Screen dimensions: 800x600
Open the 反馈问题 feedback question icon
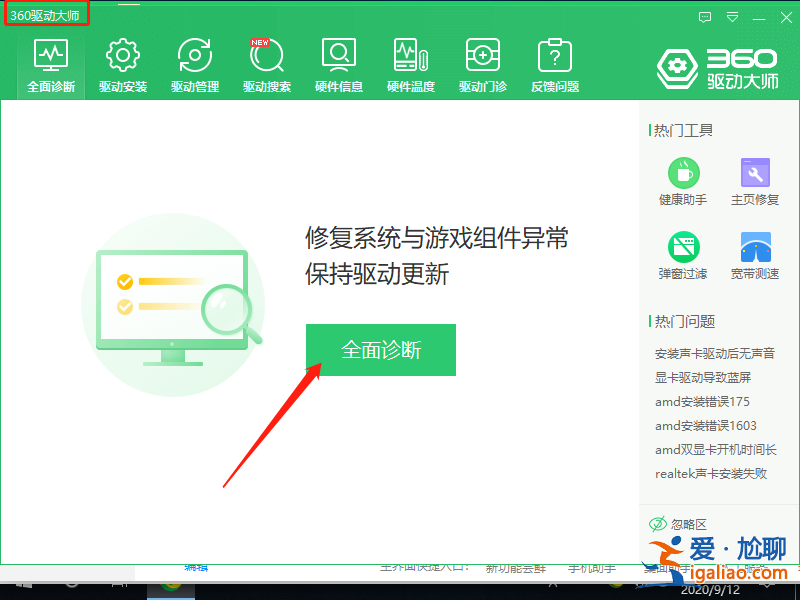tap(554, 62)
